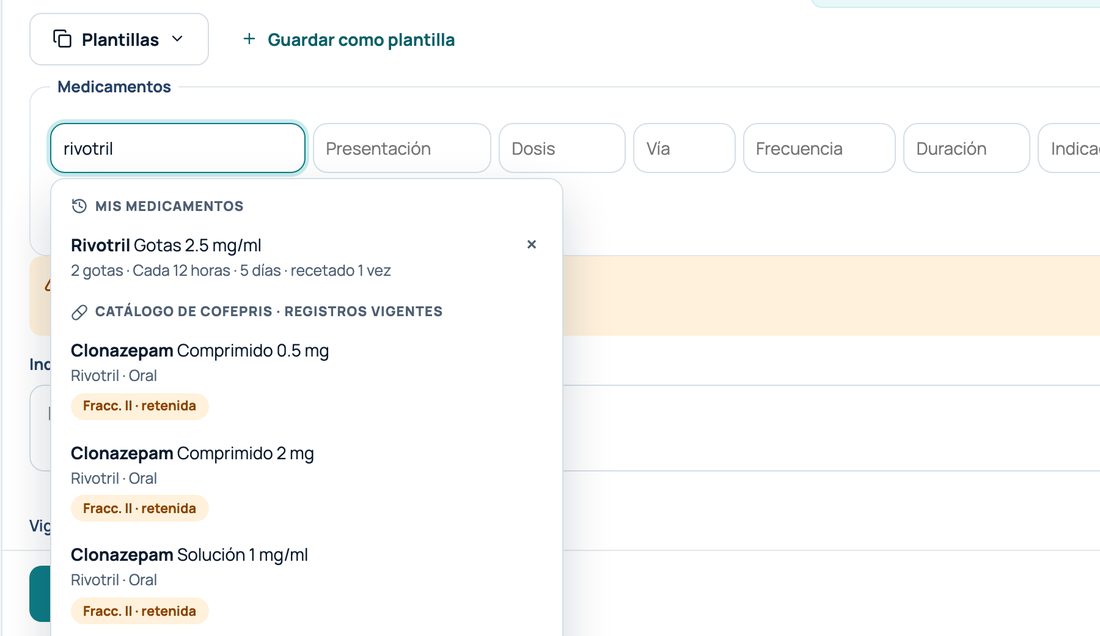The image size is (1100, 636).
Task: Click the Indicaciones field at the row's end
Action: pos(1069,148)
